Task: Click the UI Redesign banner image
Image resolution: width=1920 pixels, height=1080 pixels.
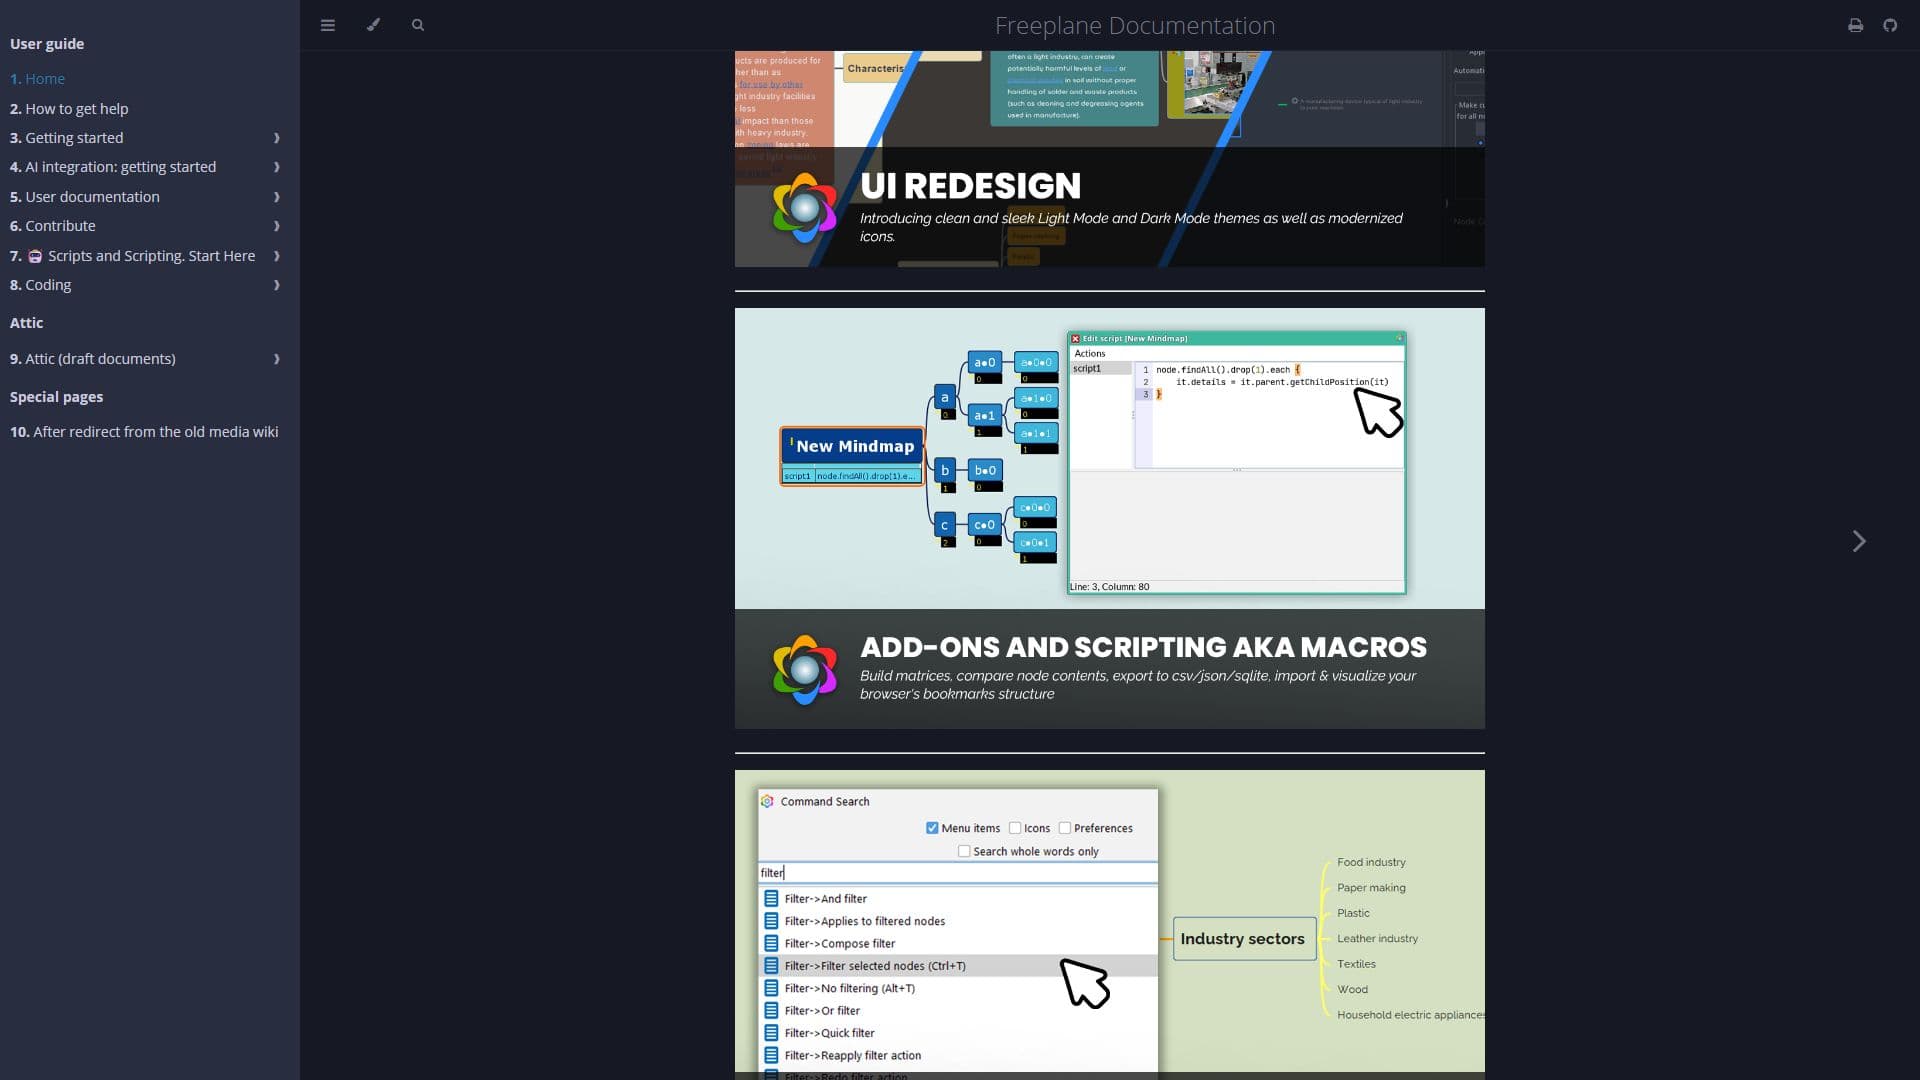Action: coord(1110,159)
